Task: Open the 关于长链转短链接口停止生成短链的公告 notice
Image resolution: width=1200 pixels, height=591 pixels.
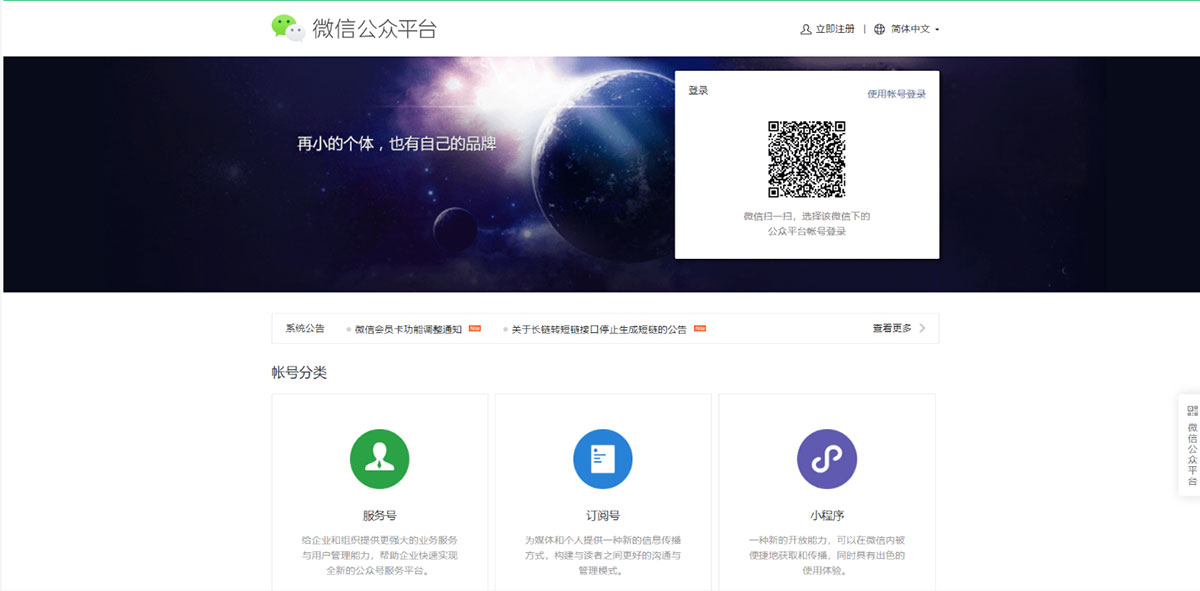Action: click(599, 329)
